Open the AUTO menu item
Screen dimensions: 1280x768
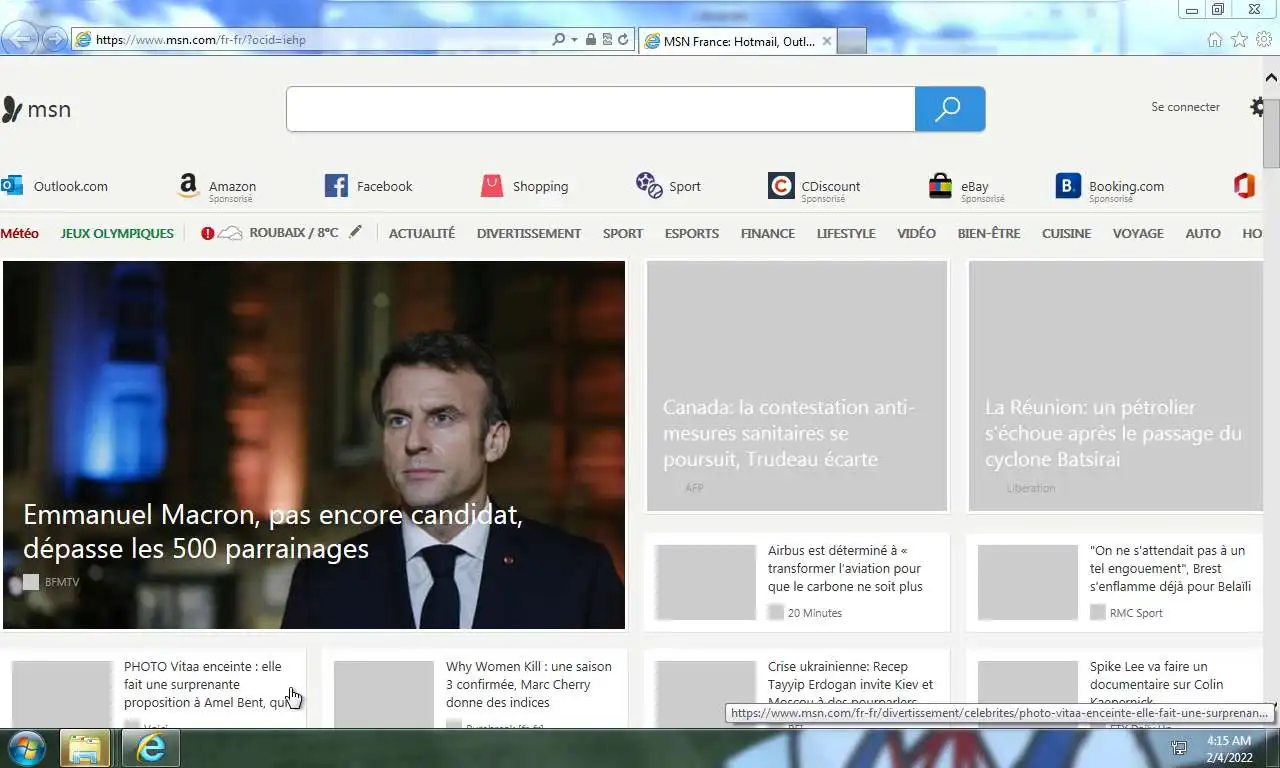[x=1203, y=233]
